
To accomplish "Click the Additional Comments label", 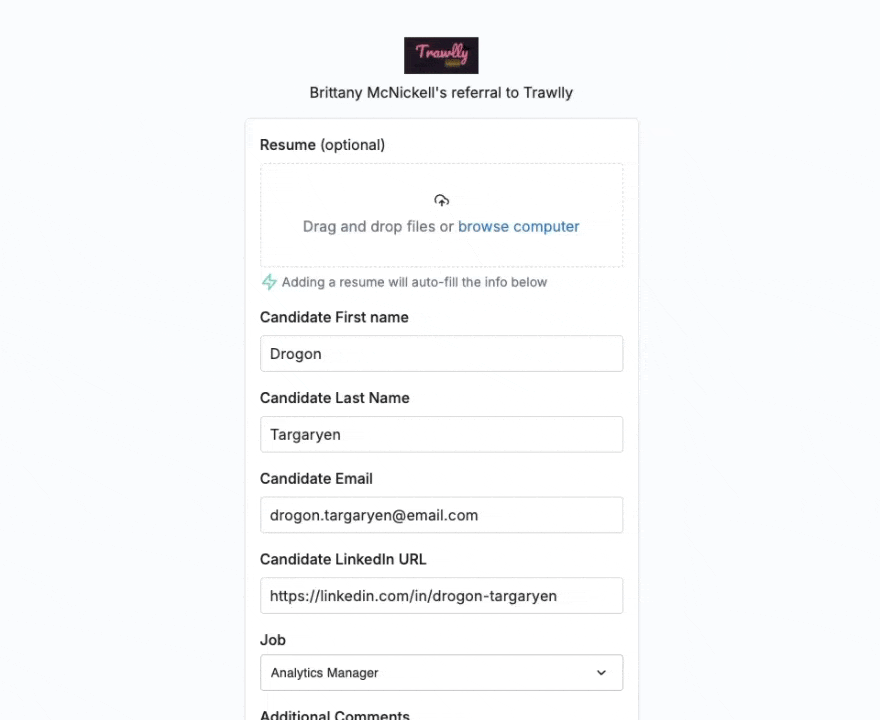I will (334, 715).
